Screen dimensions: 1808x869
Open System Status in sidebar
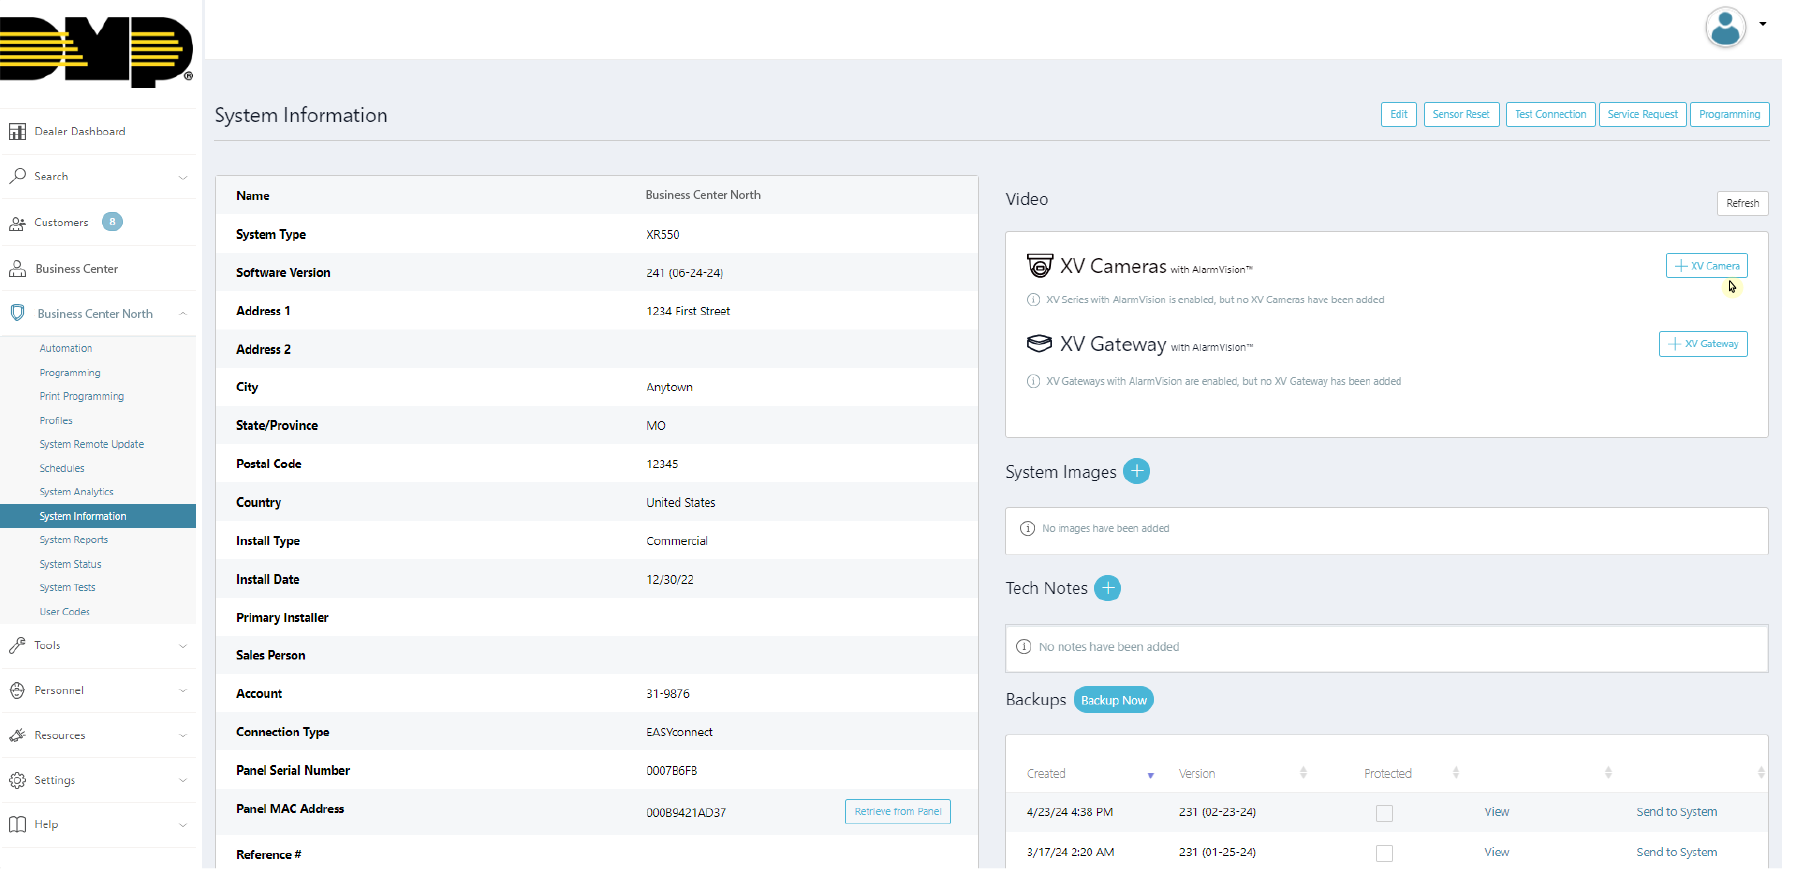[x=70, y=564]
